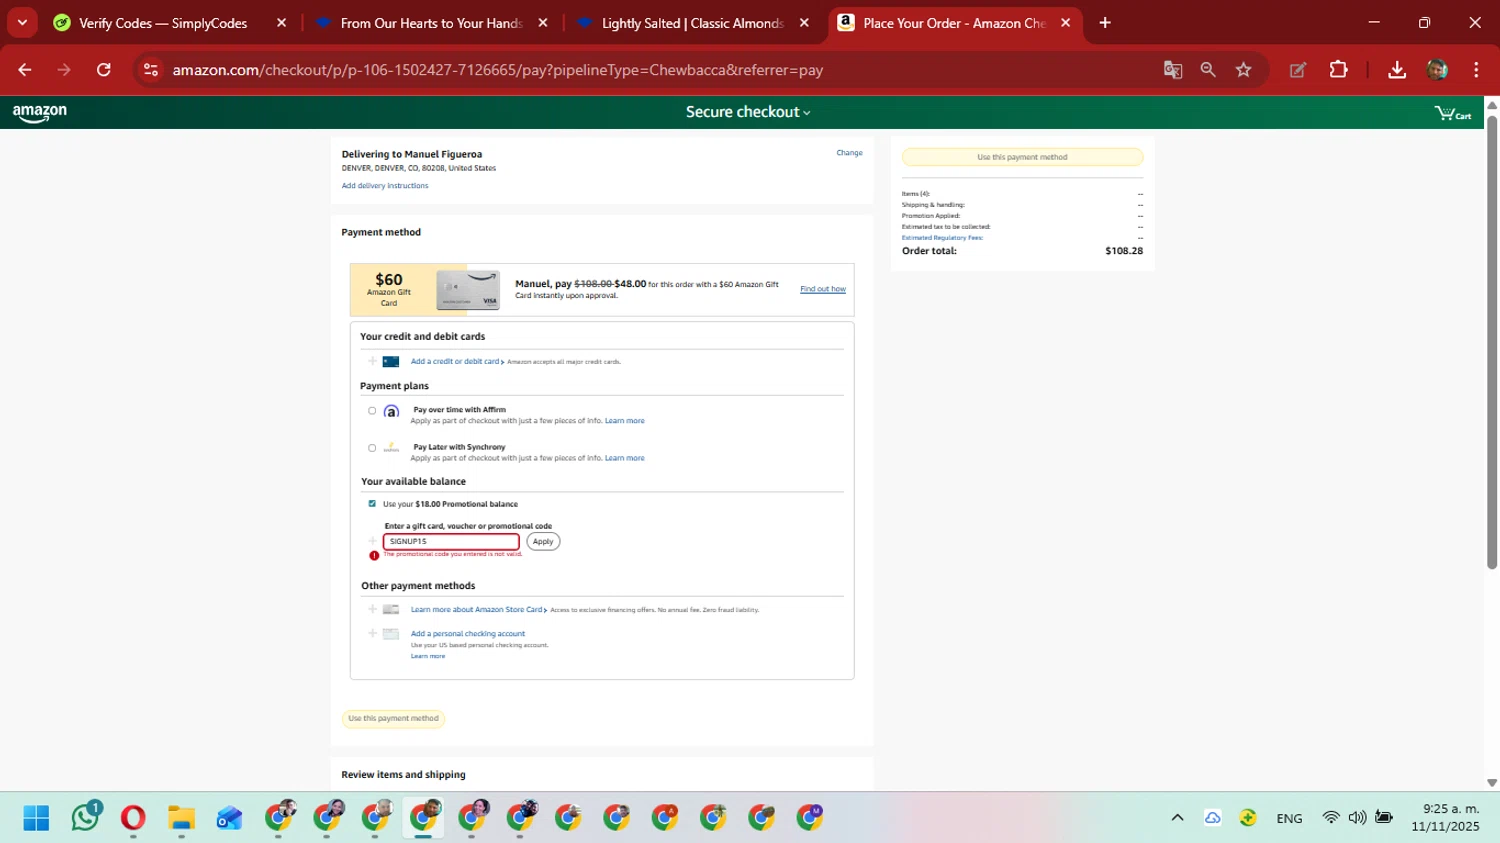Image resolution: width=1500 pixels, height=843 pixels.
Task: Open the tab search dropdown arrow
Action: pos(22,23)
